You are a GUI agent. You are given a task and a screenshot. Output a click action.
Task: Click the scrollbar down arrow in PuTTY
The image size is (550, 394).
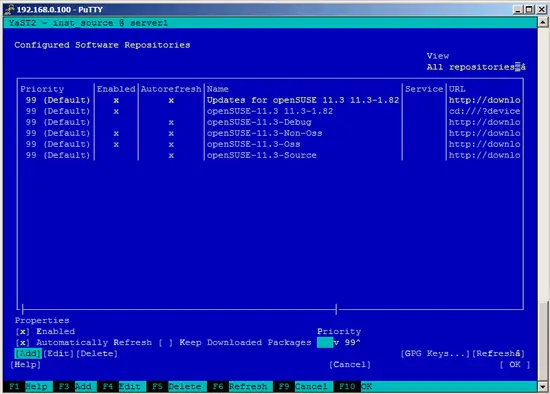coord(543,387)
